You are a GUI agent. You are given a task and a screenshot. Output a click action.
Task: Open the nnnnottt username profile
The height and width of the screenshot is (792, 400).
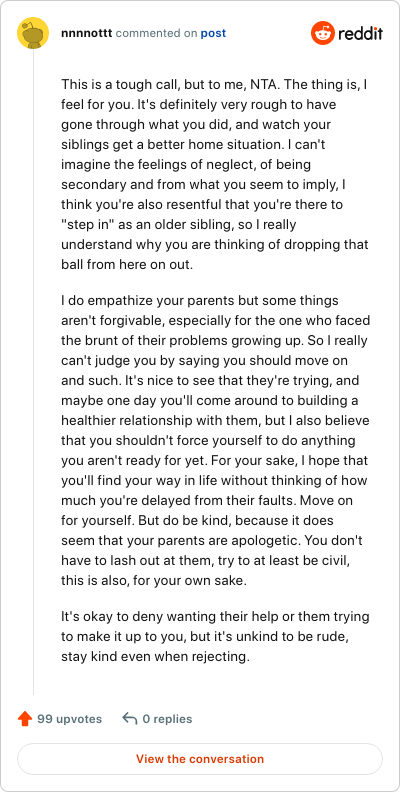click(x=86, y=33)
